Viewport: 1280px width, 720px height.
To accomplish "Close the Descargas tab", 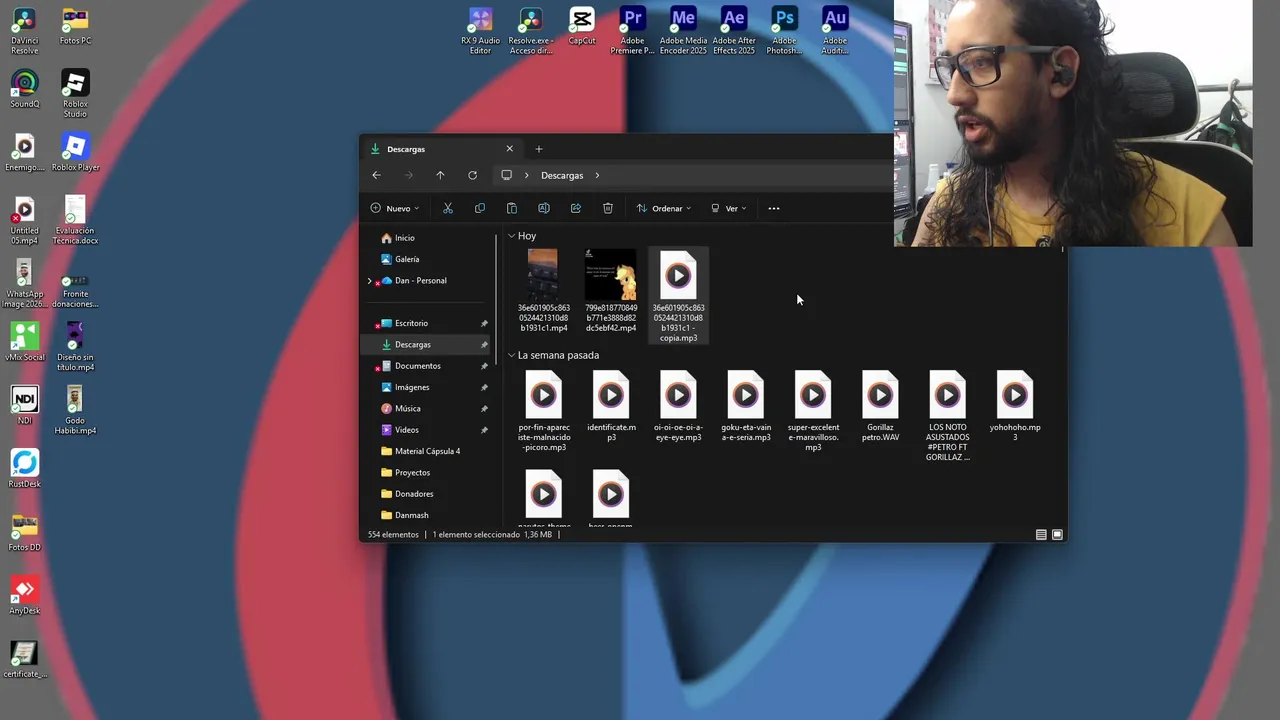I will pyautogui.click(x=509, y=149).
